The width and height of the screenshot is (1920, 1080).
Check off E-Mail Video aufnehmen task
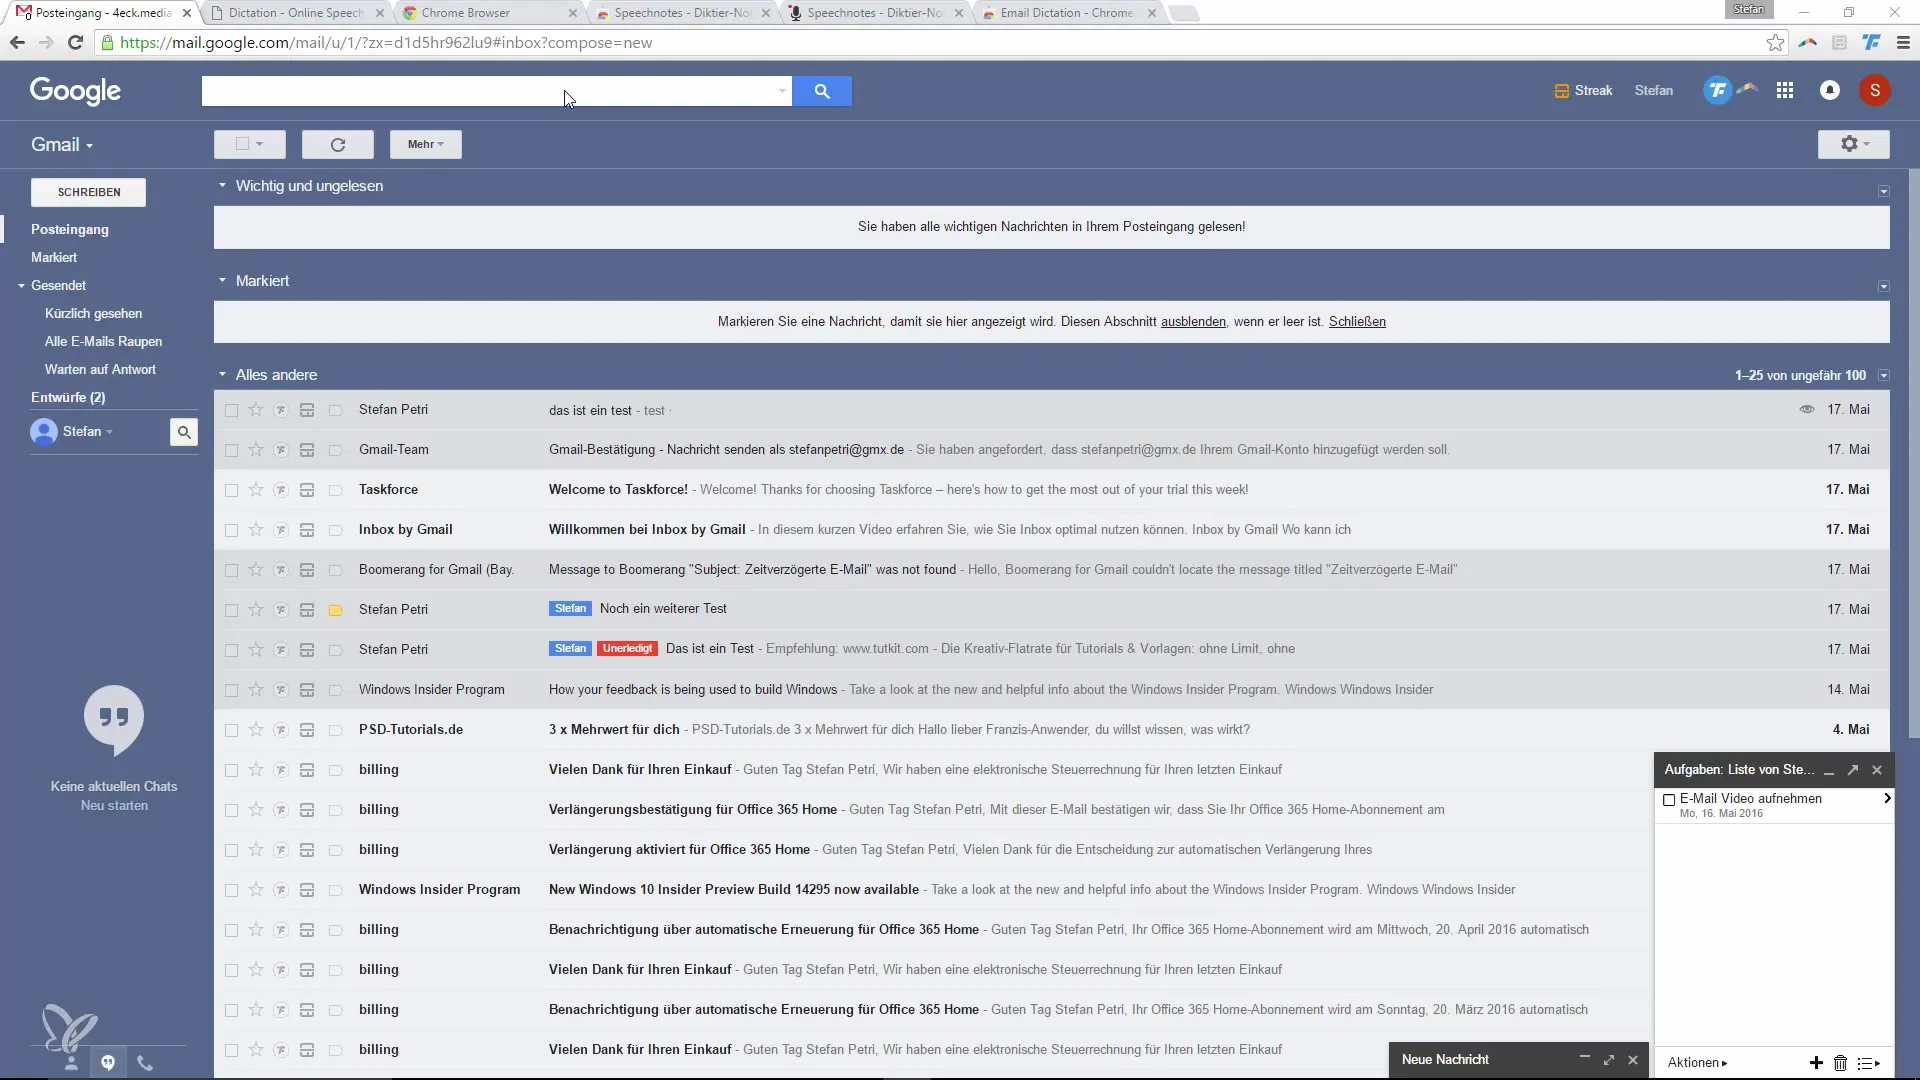pos(1669,800)
